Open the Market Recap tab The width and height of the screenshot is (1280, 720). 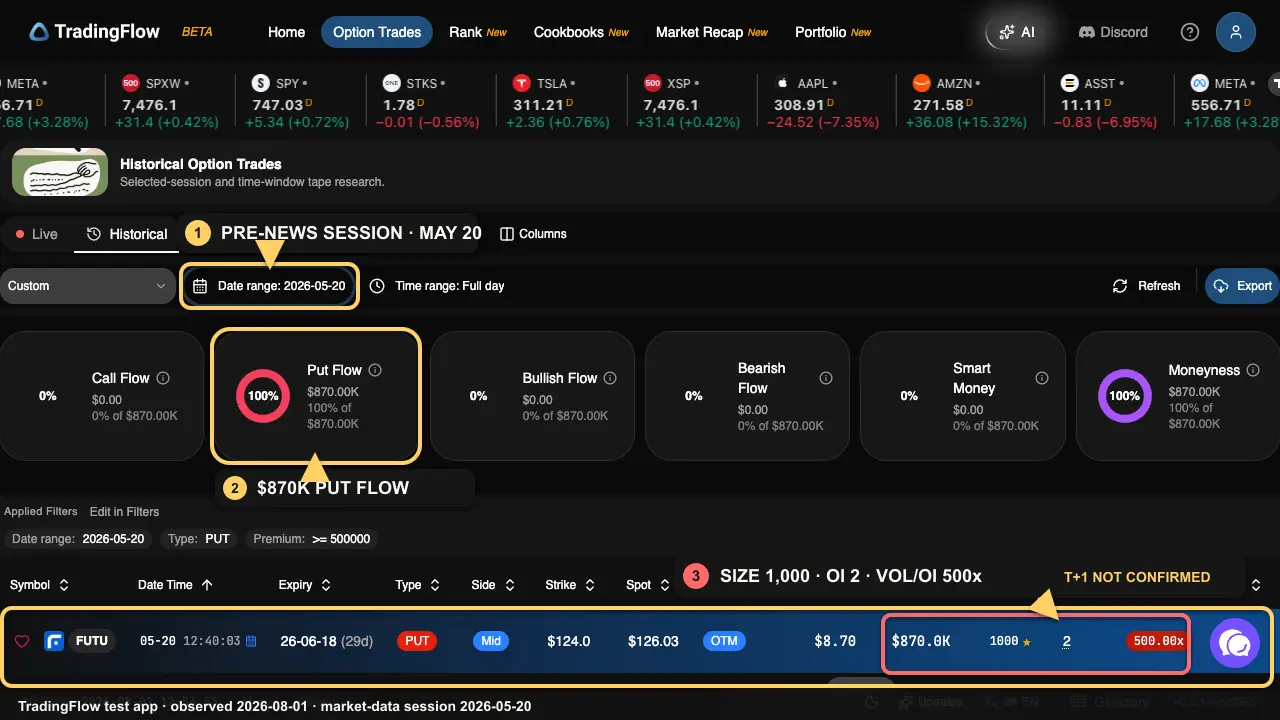pos(712,32)
